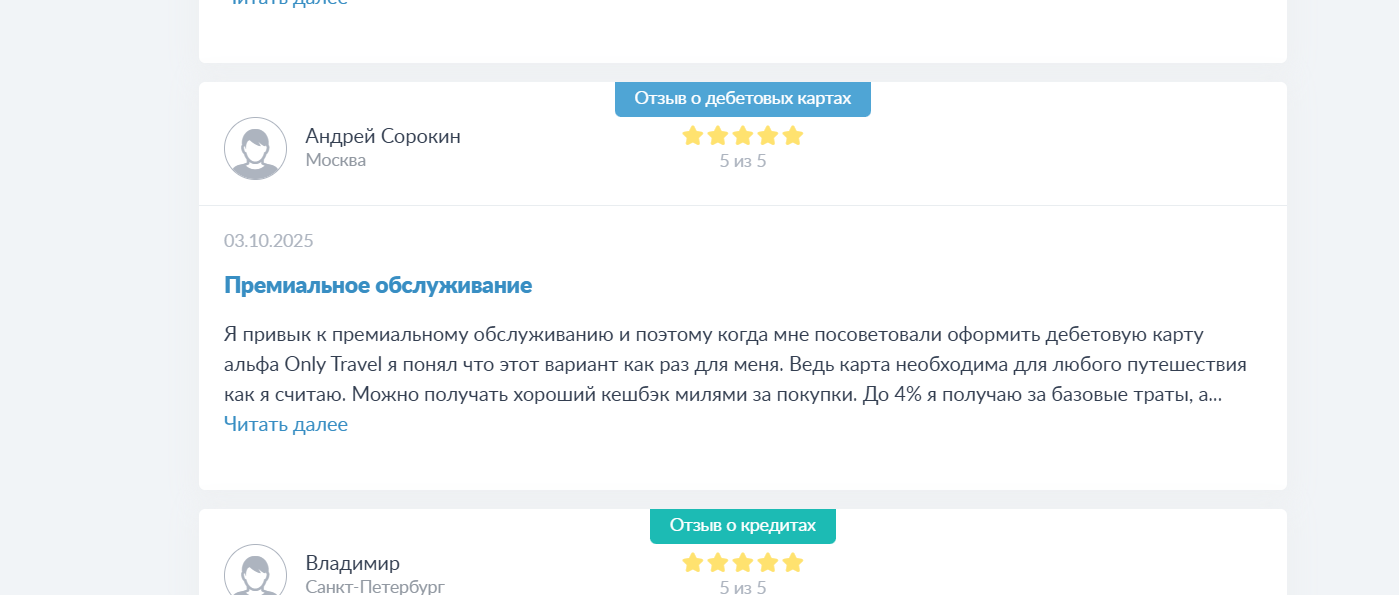The height and width of the screenshot is (595, 1399).
Task: Click first star in Андрей Сорокин's rating
Action: pos(693,136)
